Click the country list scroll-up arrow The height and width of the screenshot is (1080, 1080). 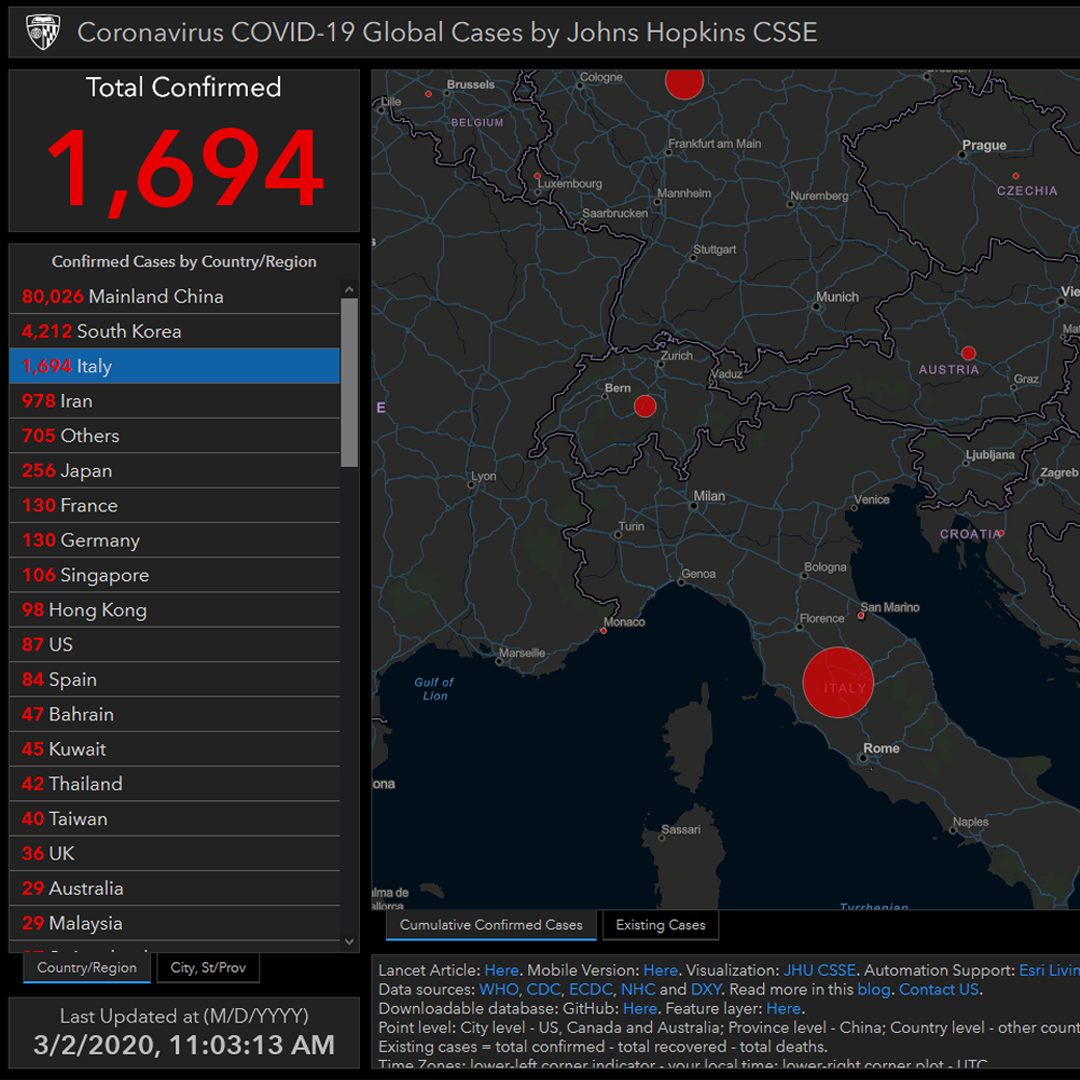click(349, 289)
